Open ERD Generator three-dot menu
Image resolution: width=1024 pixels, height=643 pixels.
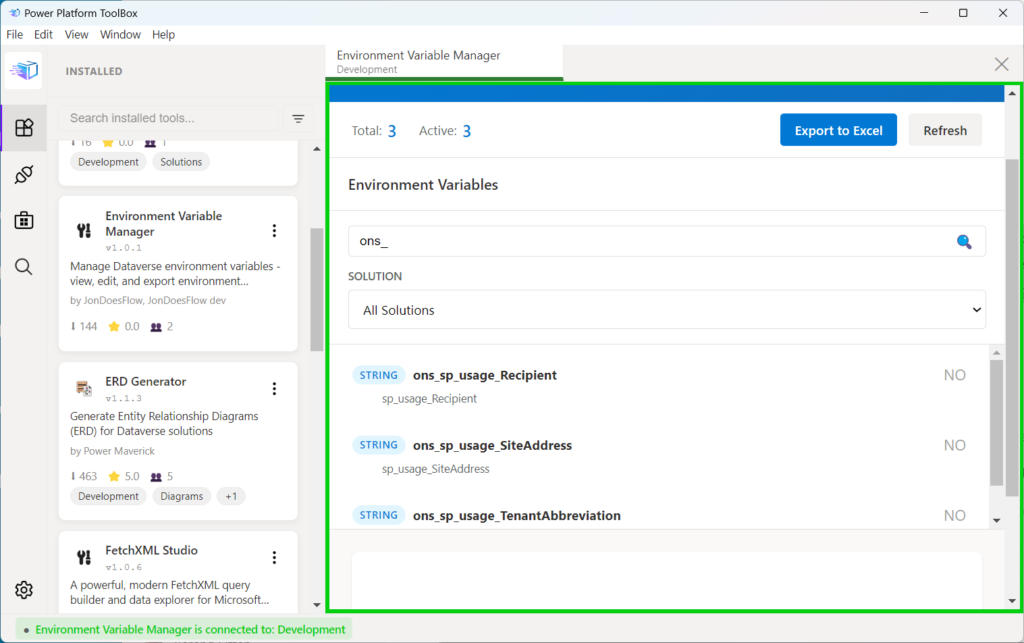coord(274,389)
